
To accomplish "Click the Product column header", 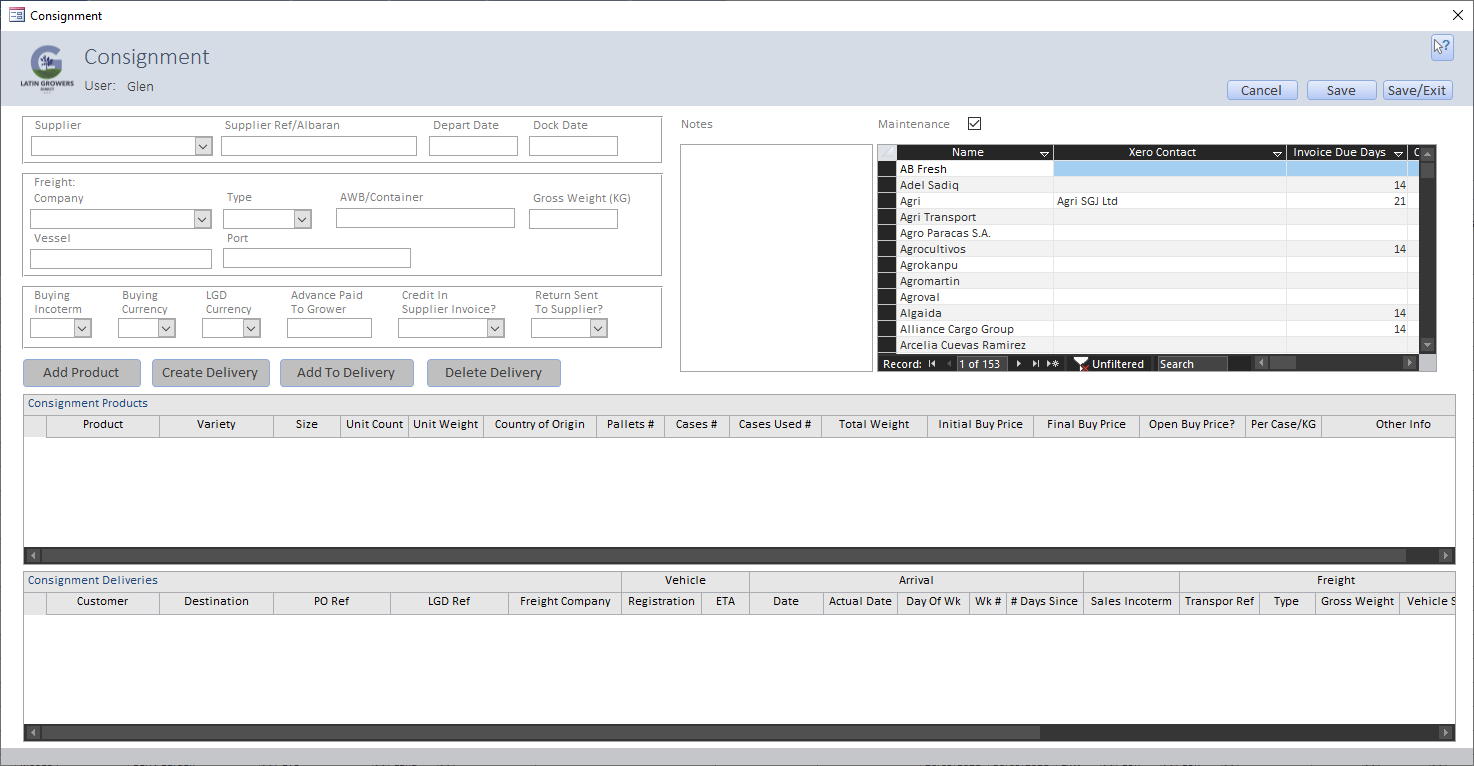I will [x=103, y=424].
